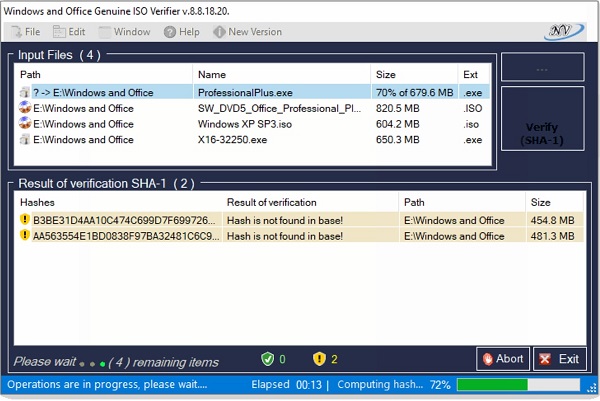Click the Exit button

pyautogui.click(x=559, y=359)
